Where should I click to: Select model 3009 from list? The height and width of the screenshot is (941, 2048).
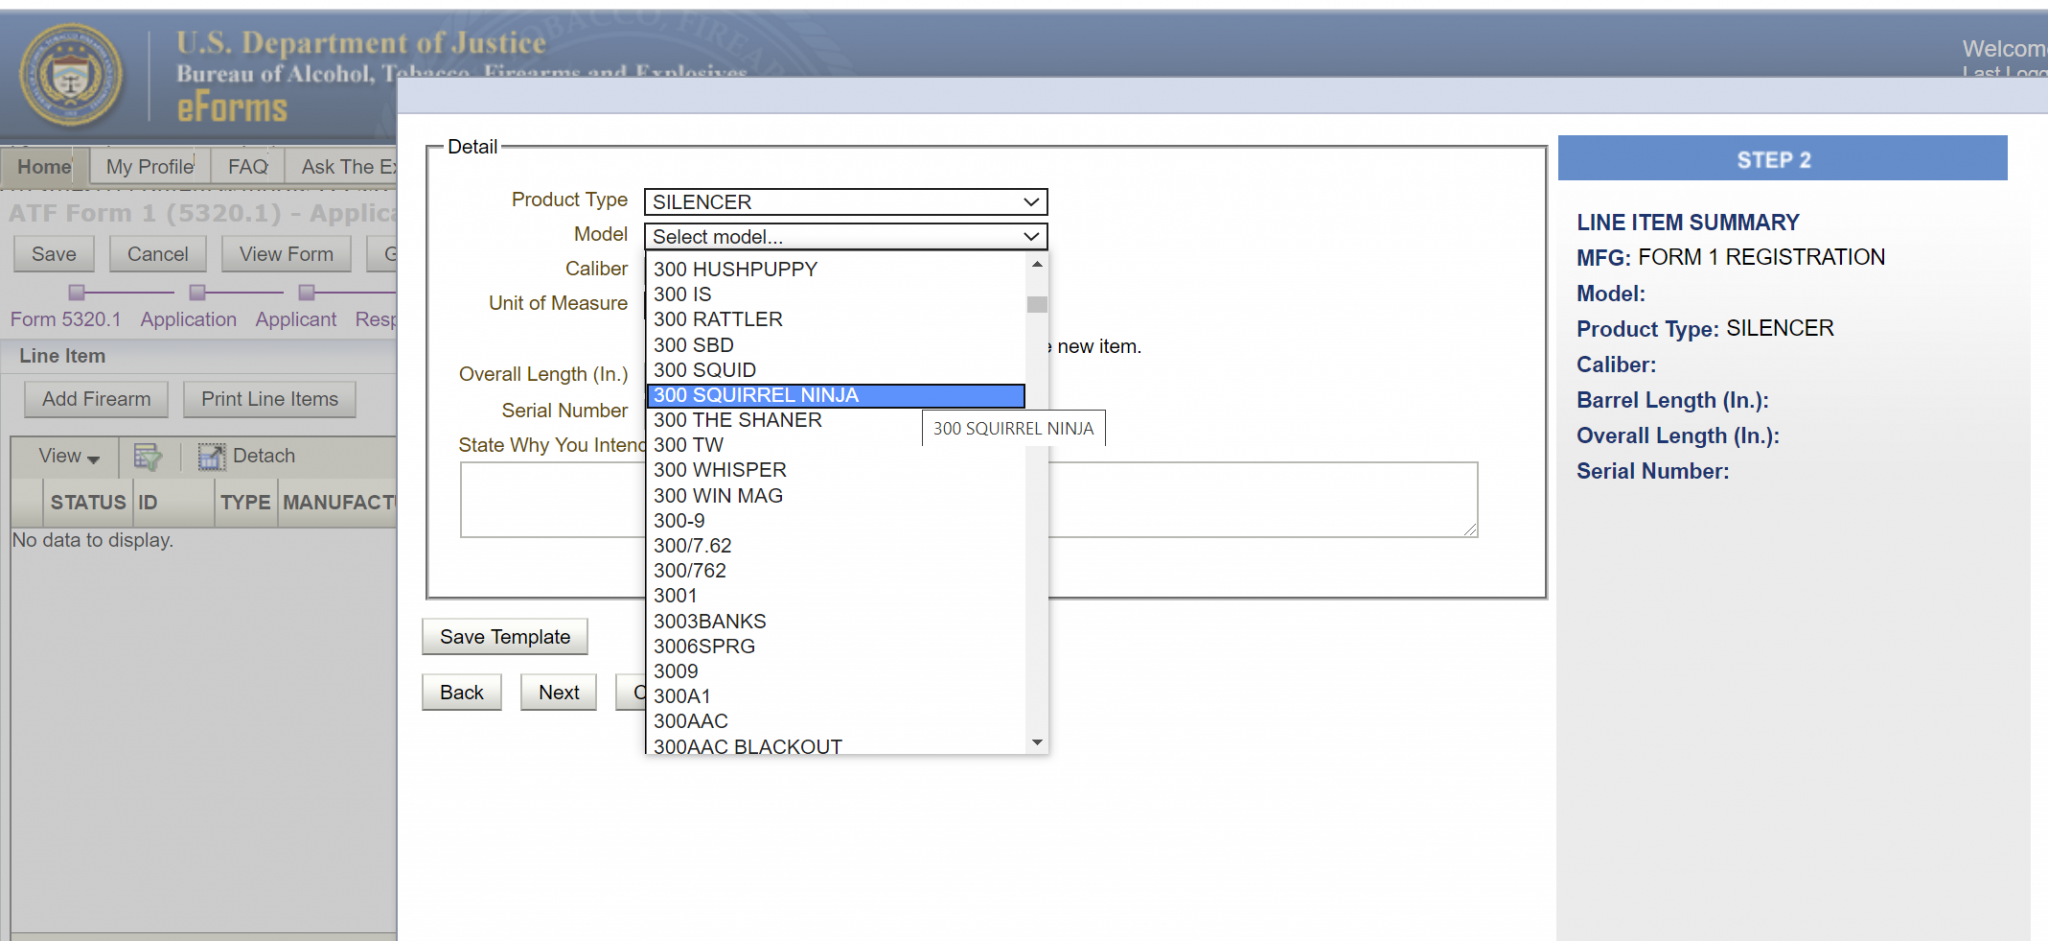[836, 671]
